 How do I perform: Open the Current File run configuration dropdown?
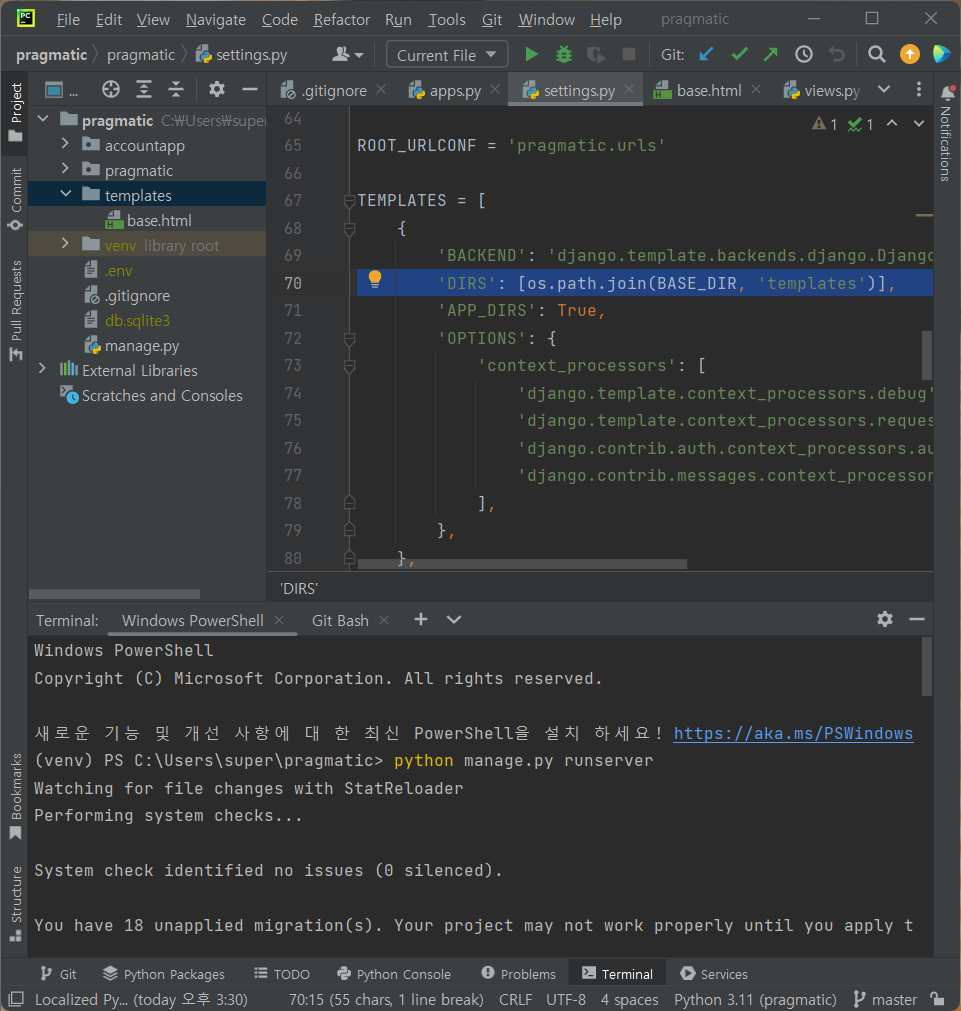pos(447,55)
